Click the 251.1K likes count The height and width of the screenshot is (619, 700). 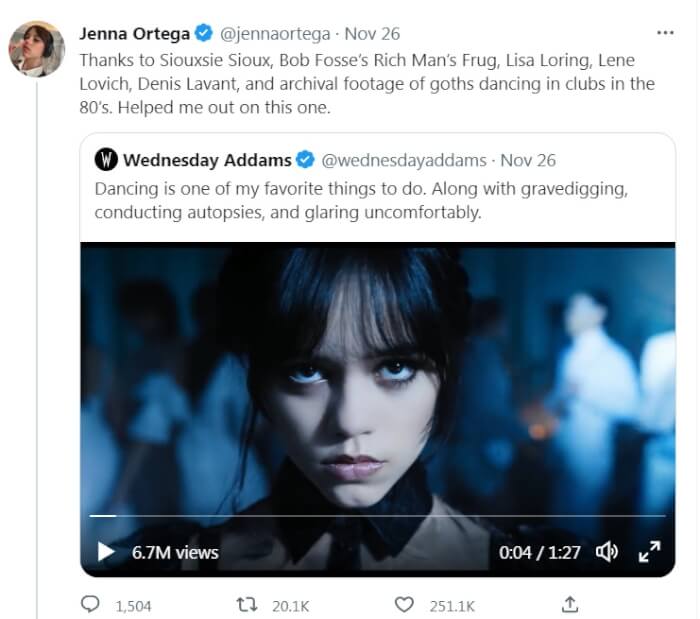point(450,605)
